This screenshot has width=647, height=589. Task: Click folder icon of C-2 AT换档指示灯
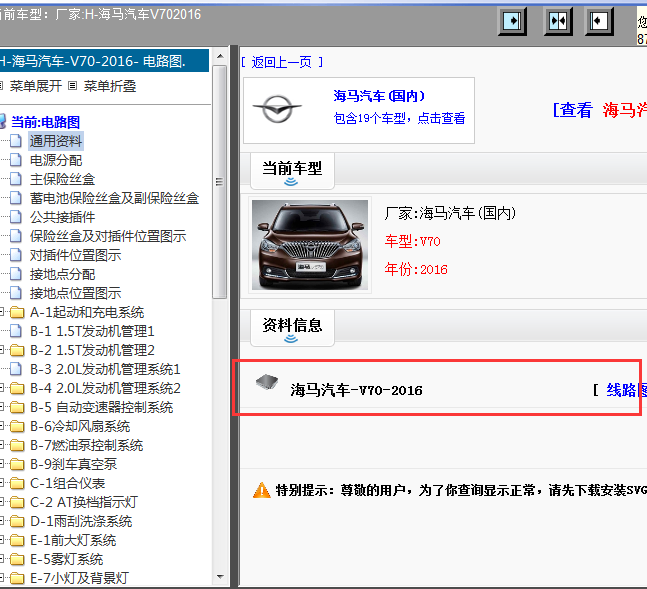(17, 502)
